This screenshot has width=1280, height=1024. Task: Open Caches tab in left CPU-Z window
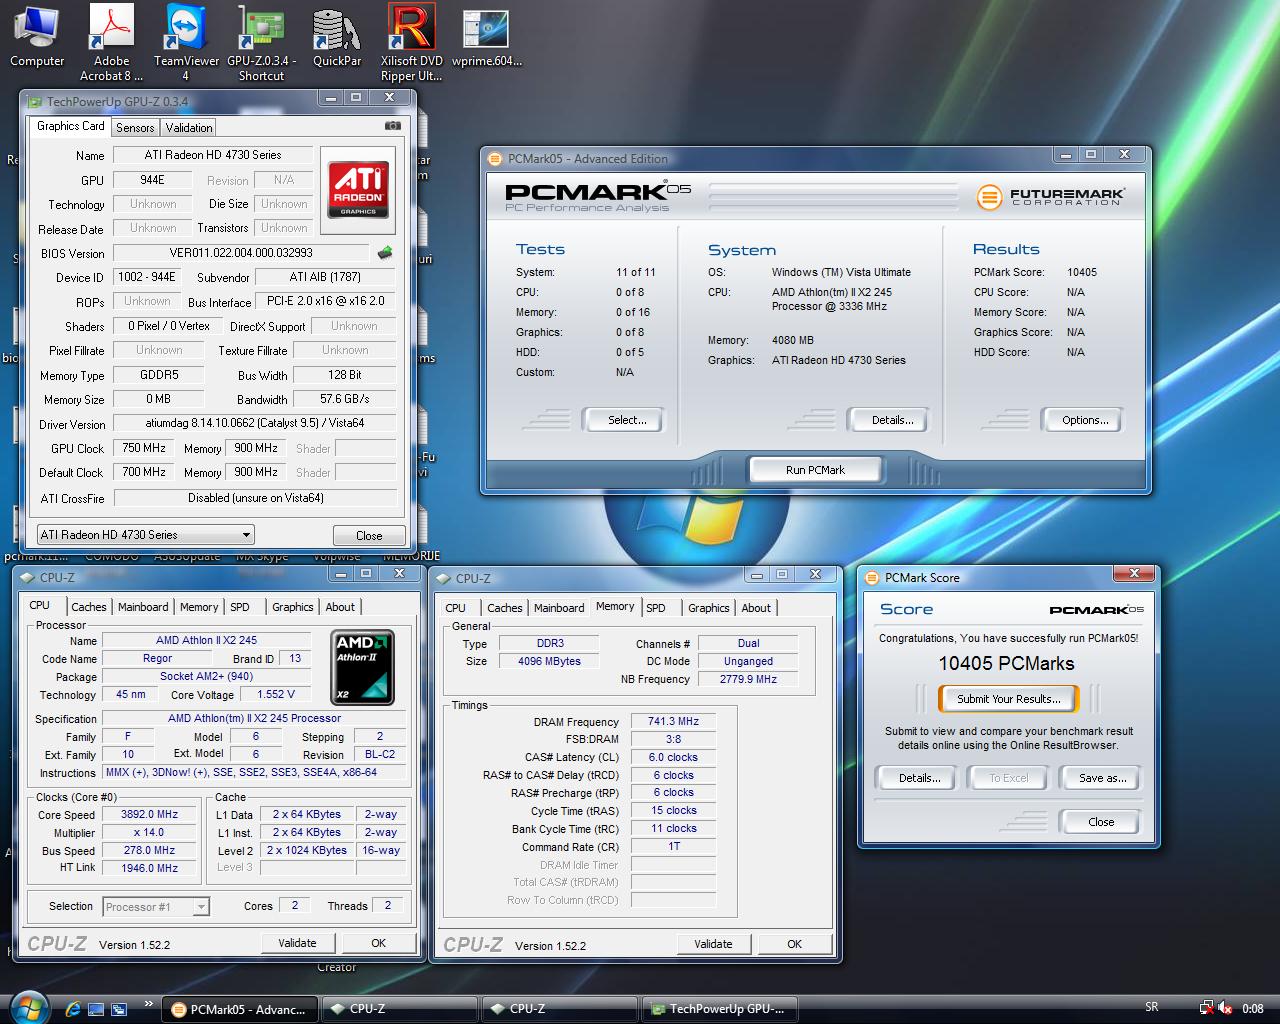tap(88, 607)
